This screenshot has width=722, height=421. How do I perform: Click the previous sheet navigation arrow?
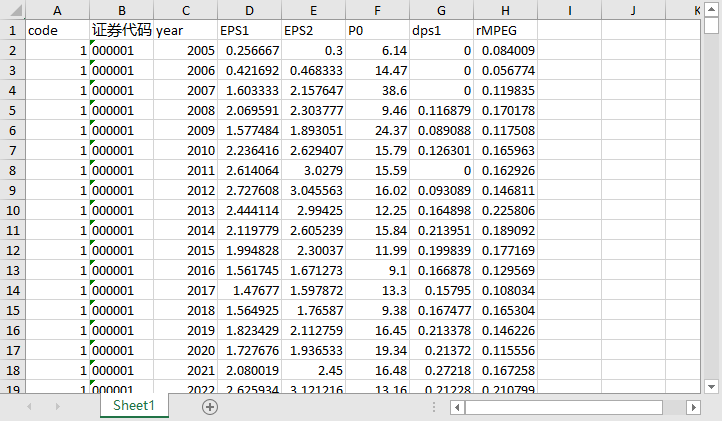[x=29, y=406]
